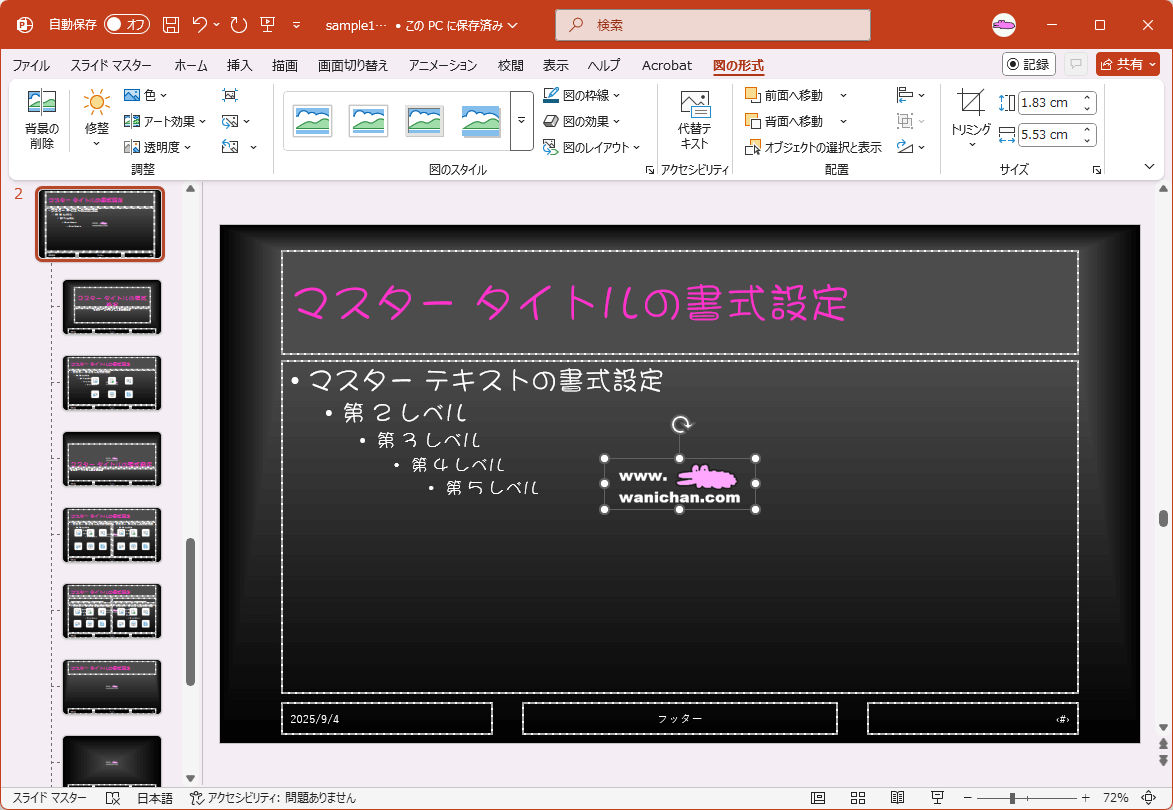Open Bring Forward (前面へ移動) arrow dropdown
Viewport: 1173px width, 810px height.
[x=843, y=95]
